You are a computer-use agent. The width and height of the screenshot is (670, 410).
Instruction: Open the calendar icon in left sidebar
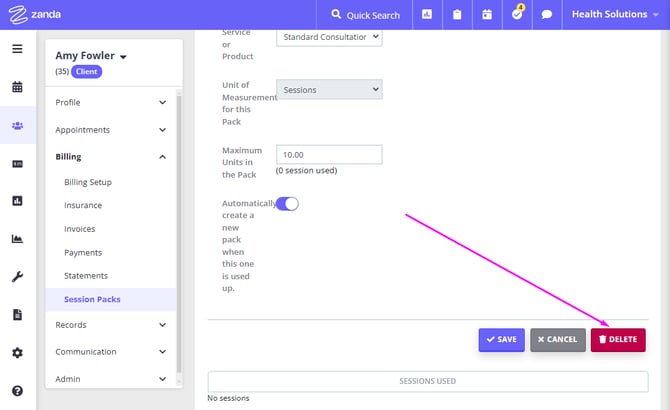17,87
